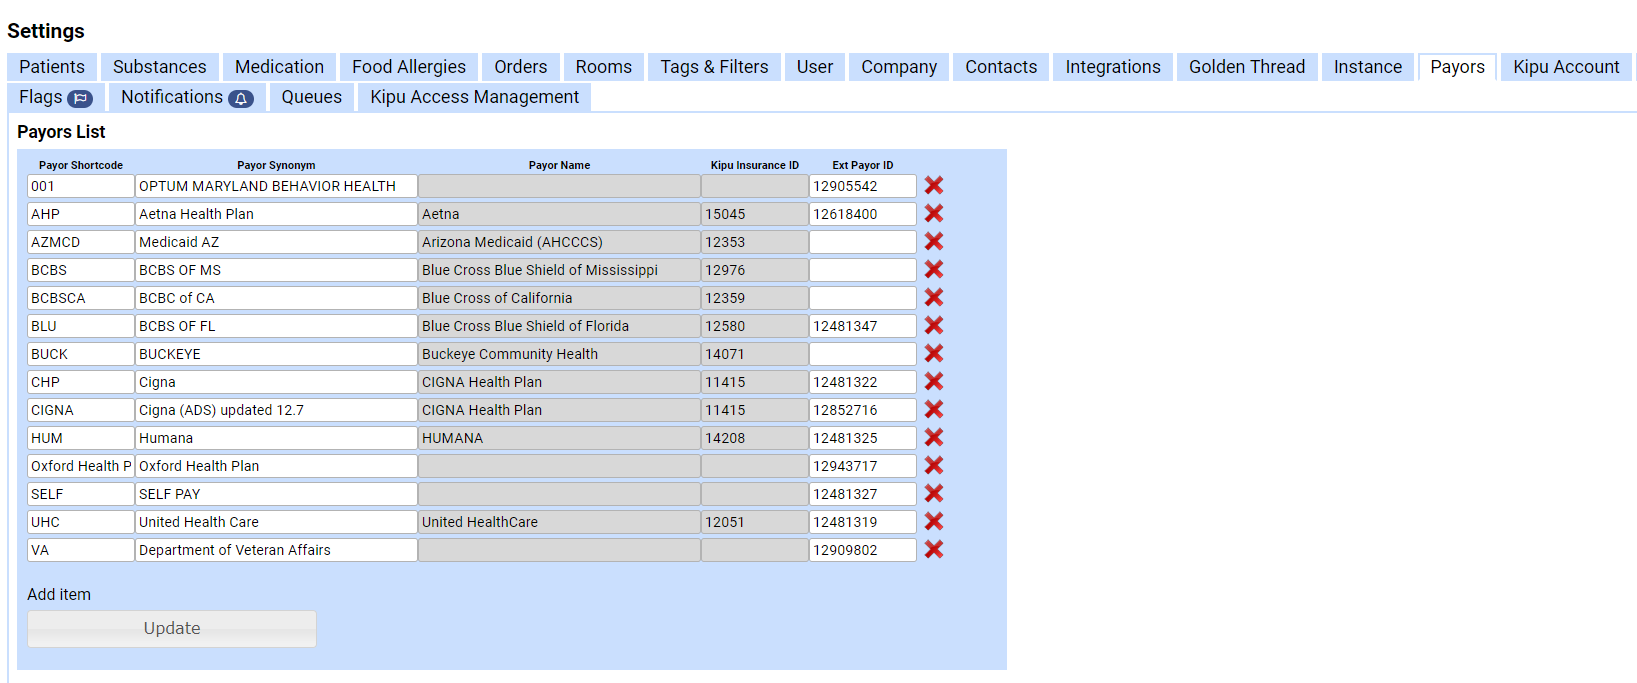Click the bell icon beside Notifications

pos(240,98)
